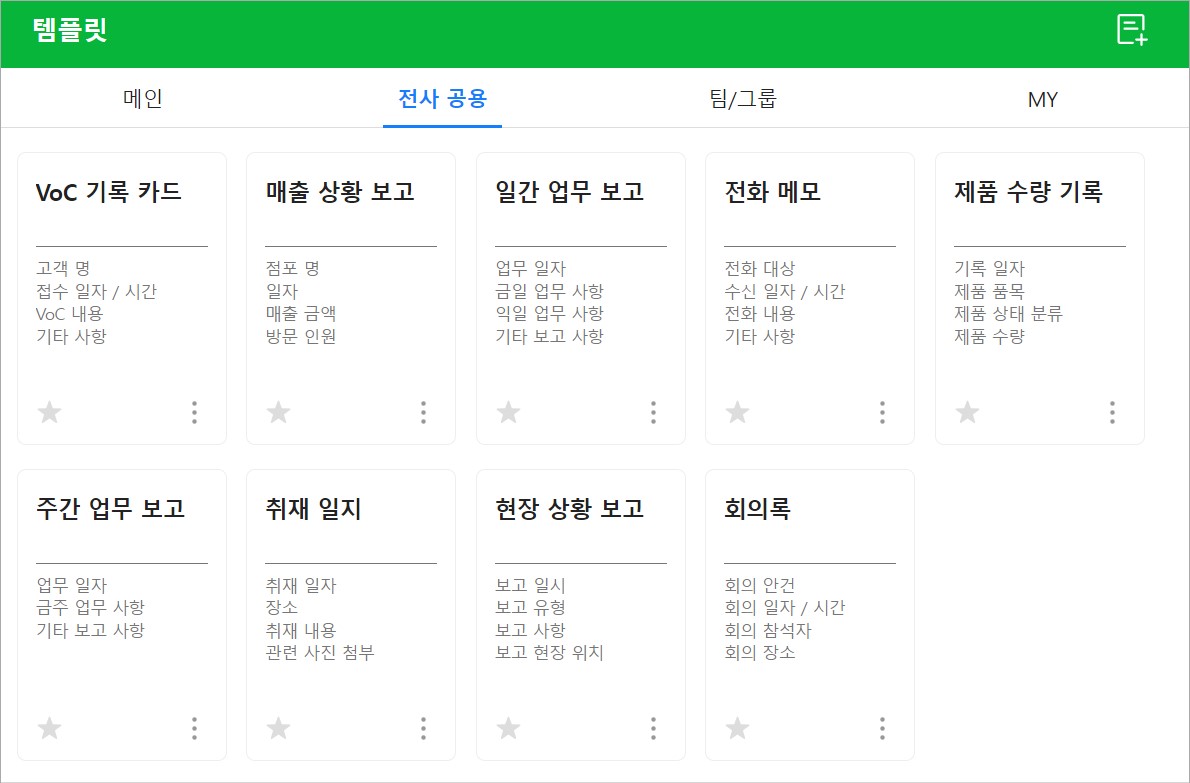Screen dimensions: 1190x783
Task: Switch to the 팀/그룹 tab
Action: [x=743, y=99]
